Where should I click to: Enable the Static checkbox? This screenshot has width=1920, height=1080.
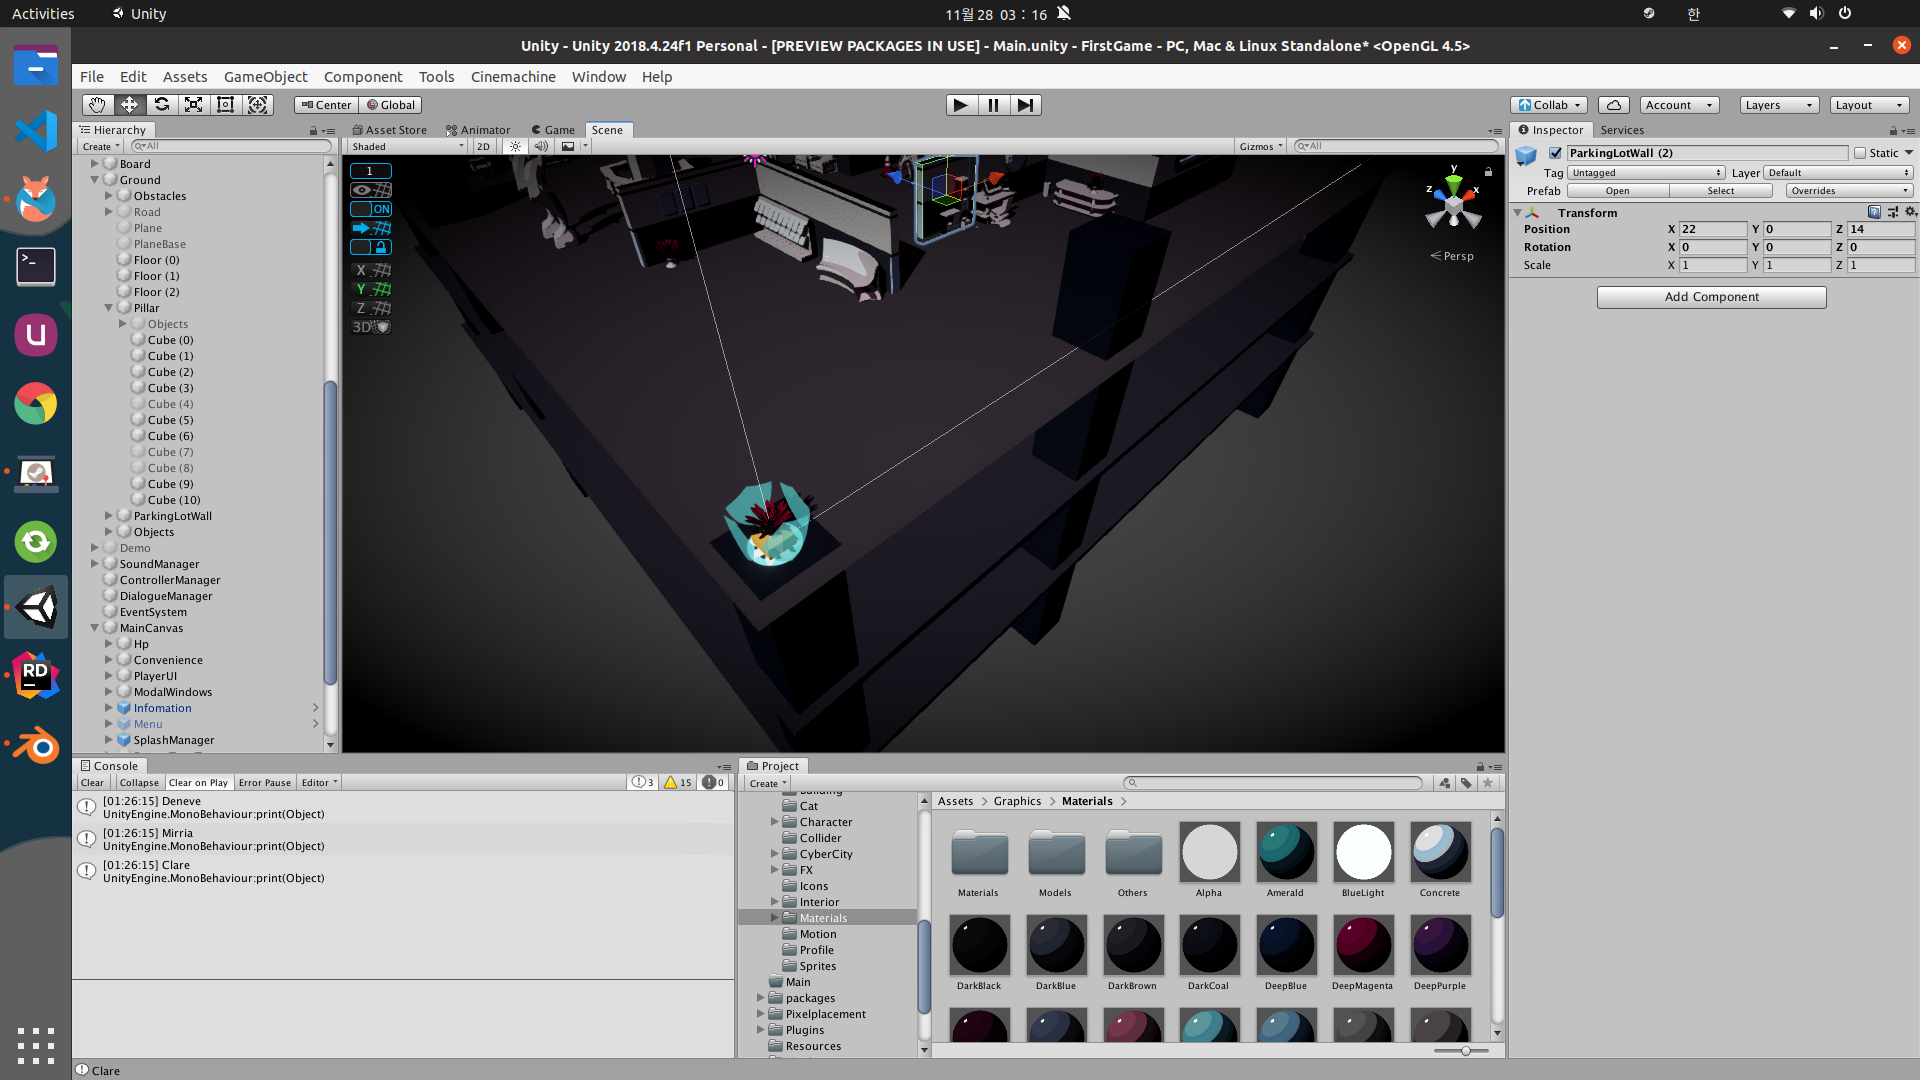point(1860,153)
